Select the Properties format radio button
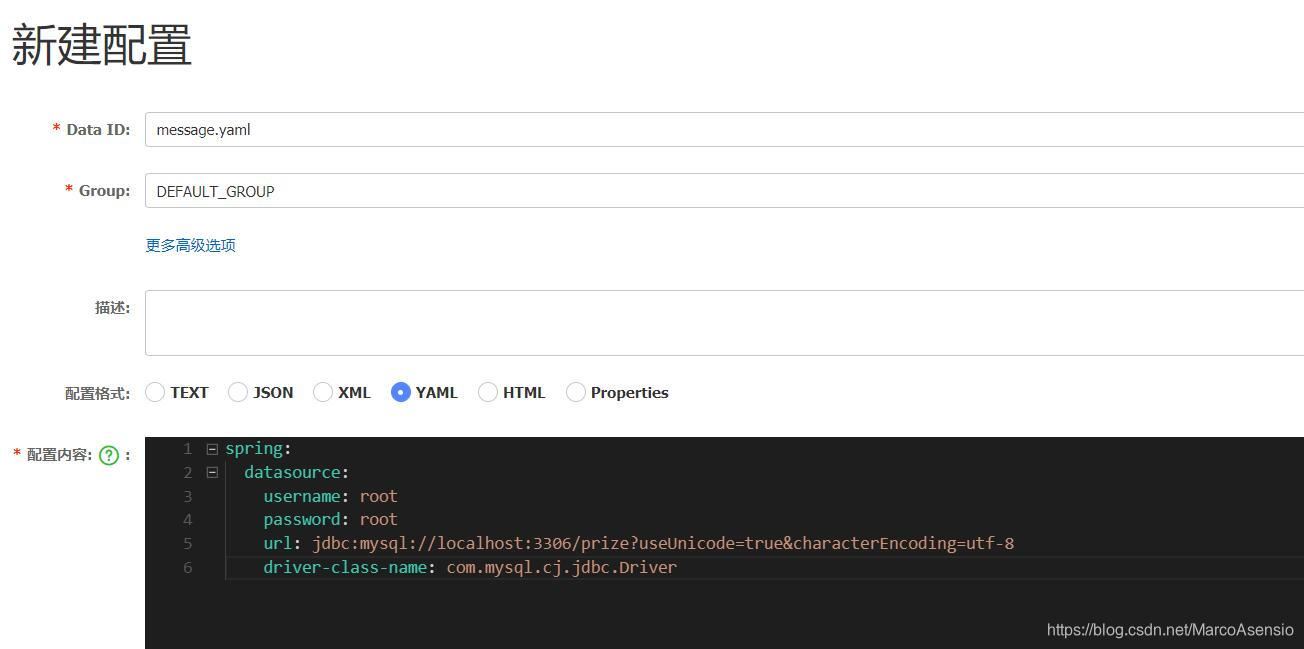The width and height of the screenshot is (1304, 649). pos(576,392)
